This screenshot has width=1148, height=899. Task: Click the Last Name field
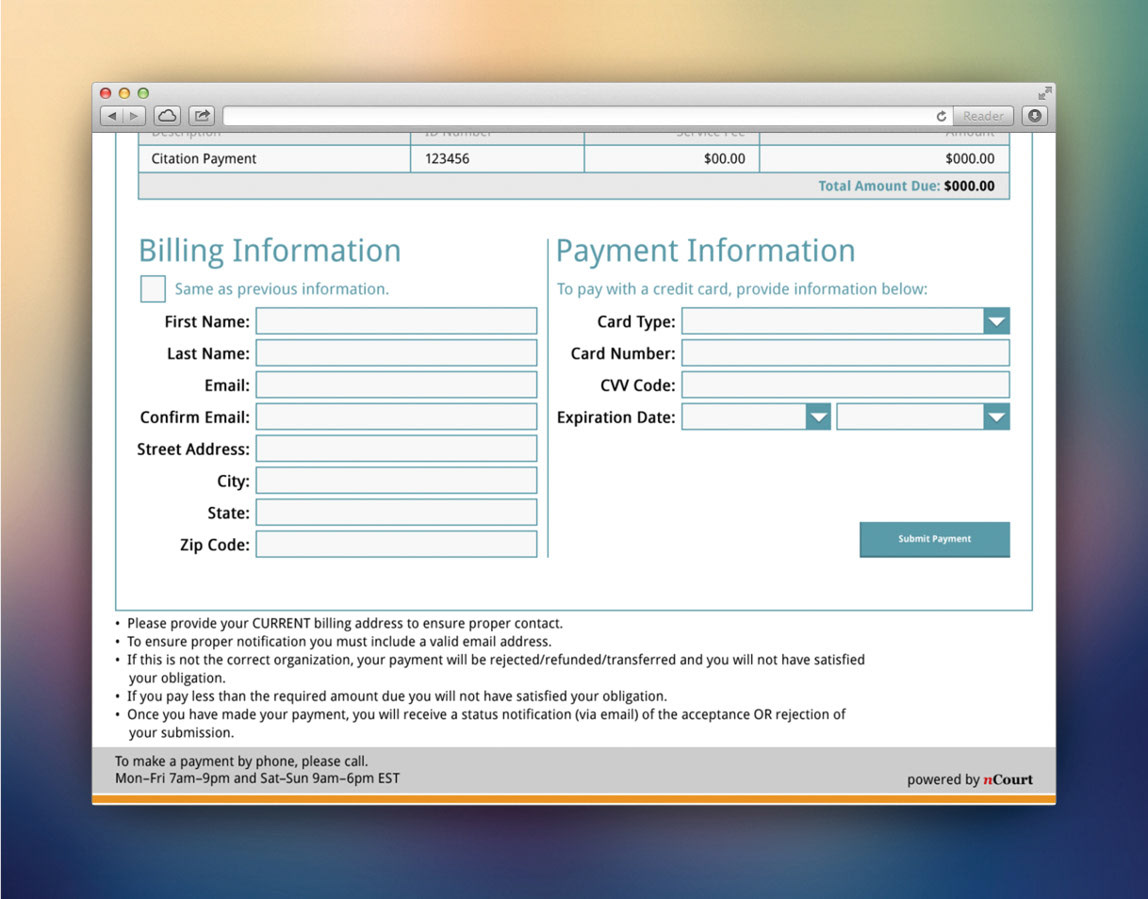pos(396,353)
